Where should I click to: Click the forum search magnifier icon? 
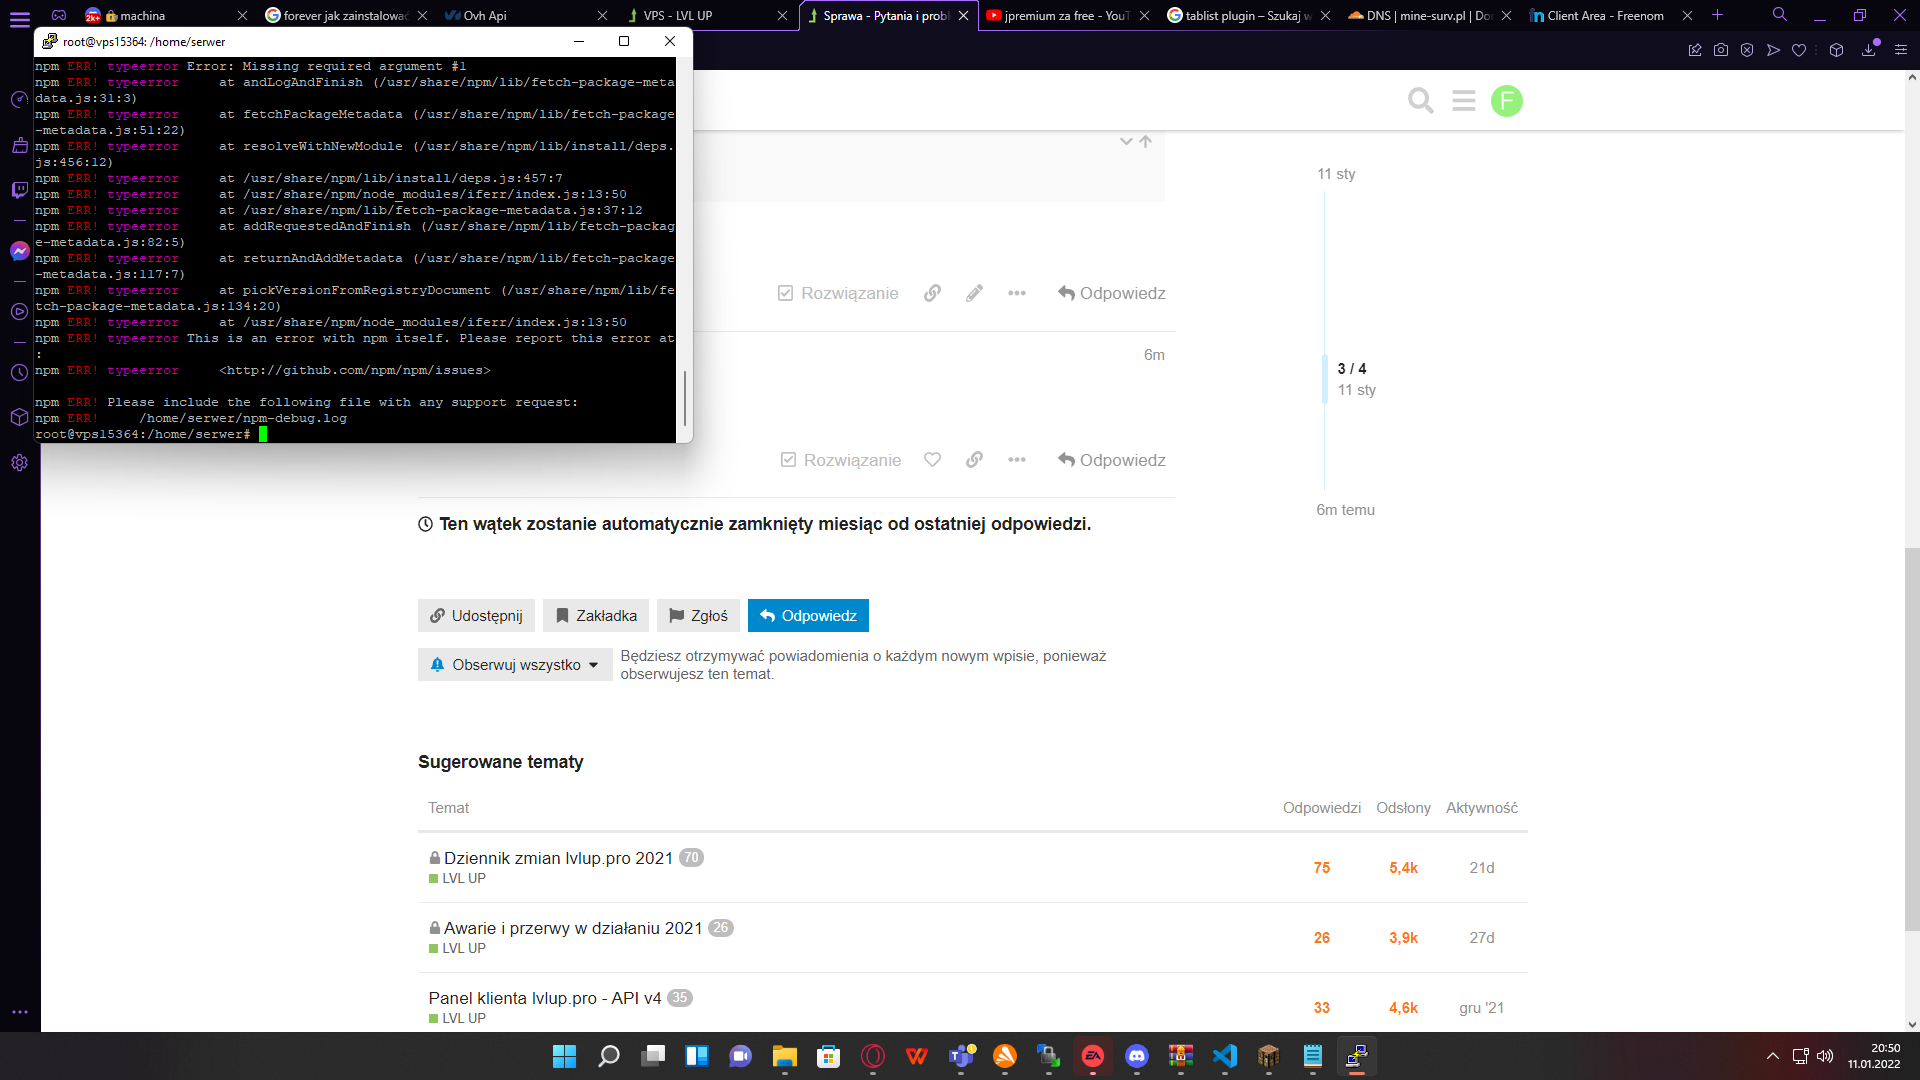tap(1420, 101)
